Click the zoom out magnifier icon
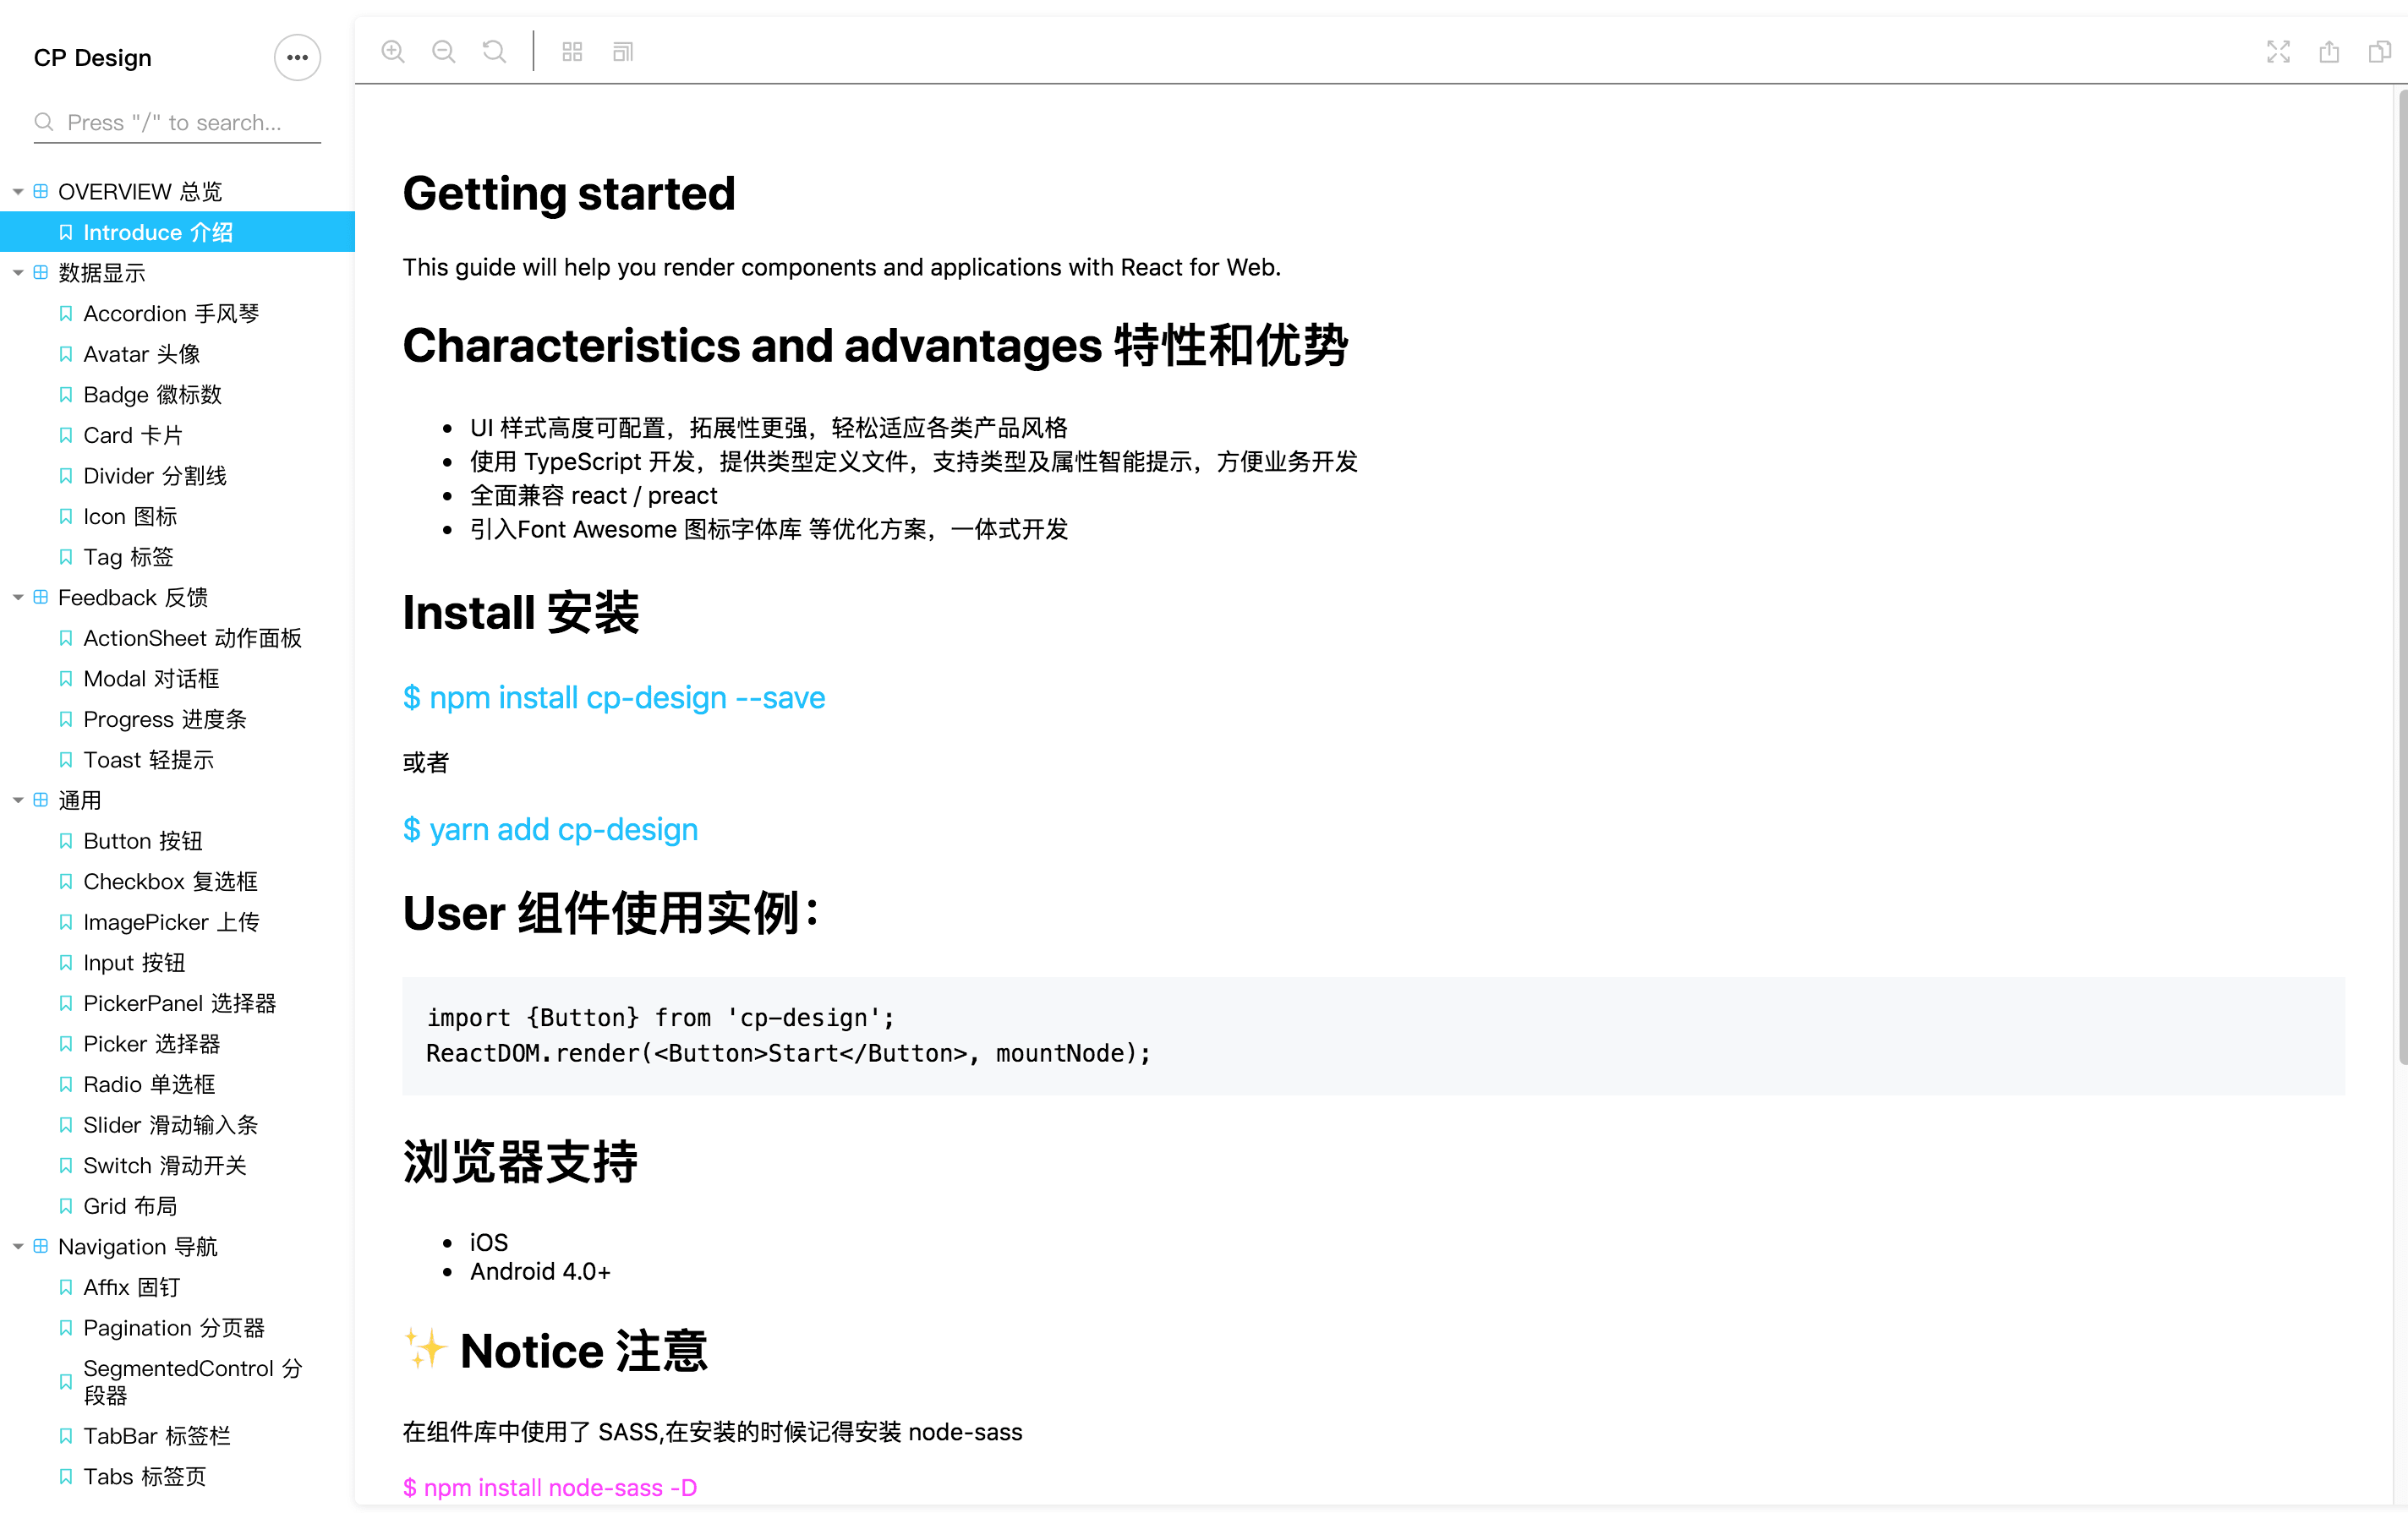This screenshot has width=2408, height=1513. [x=443, y=51]
